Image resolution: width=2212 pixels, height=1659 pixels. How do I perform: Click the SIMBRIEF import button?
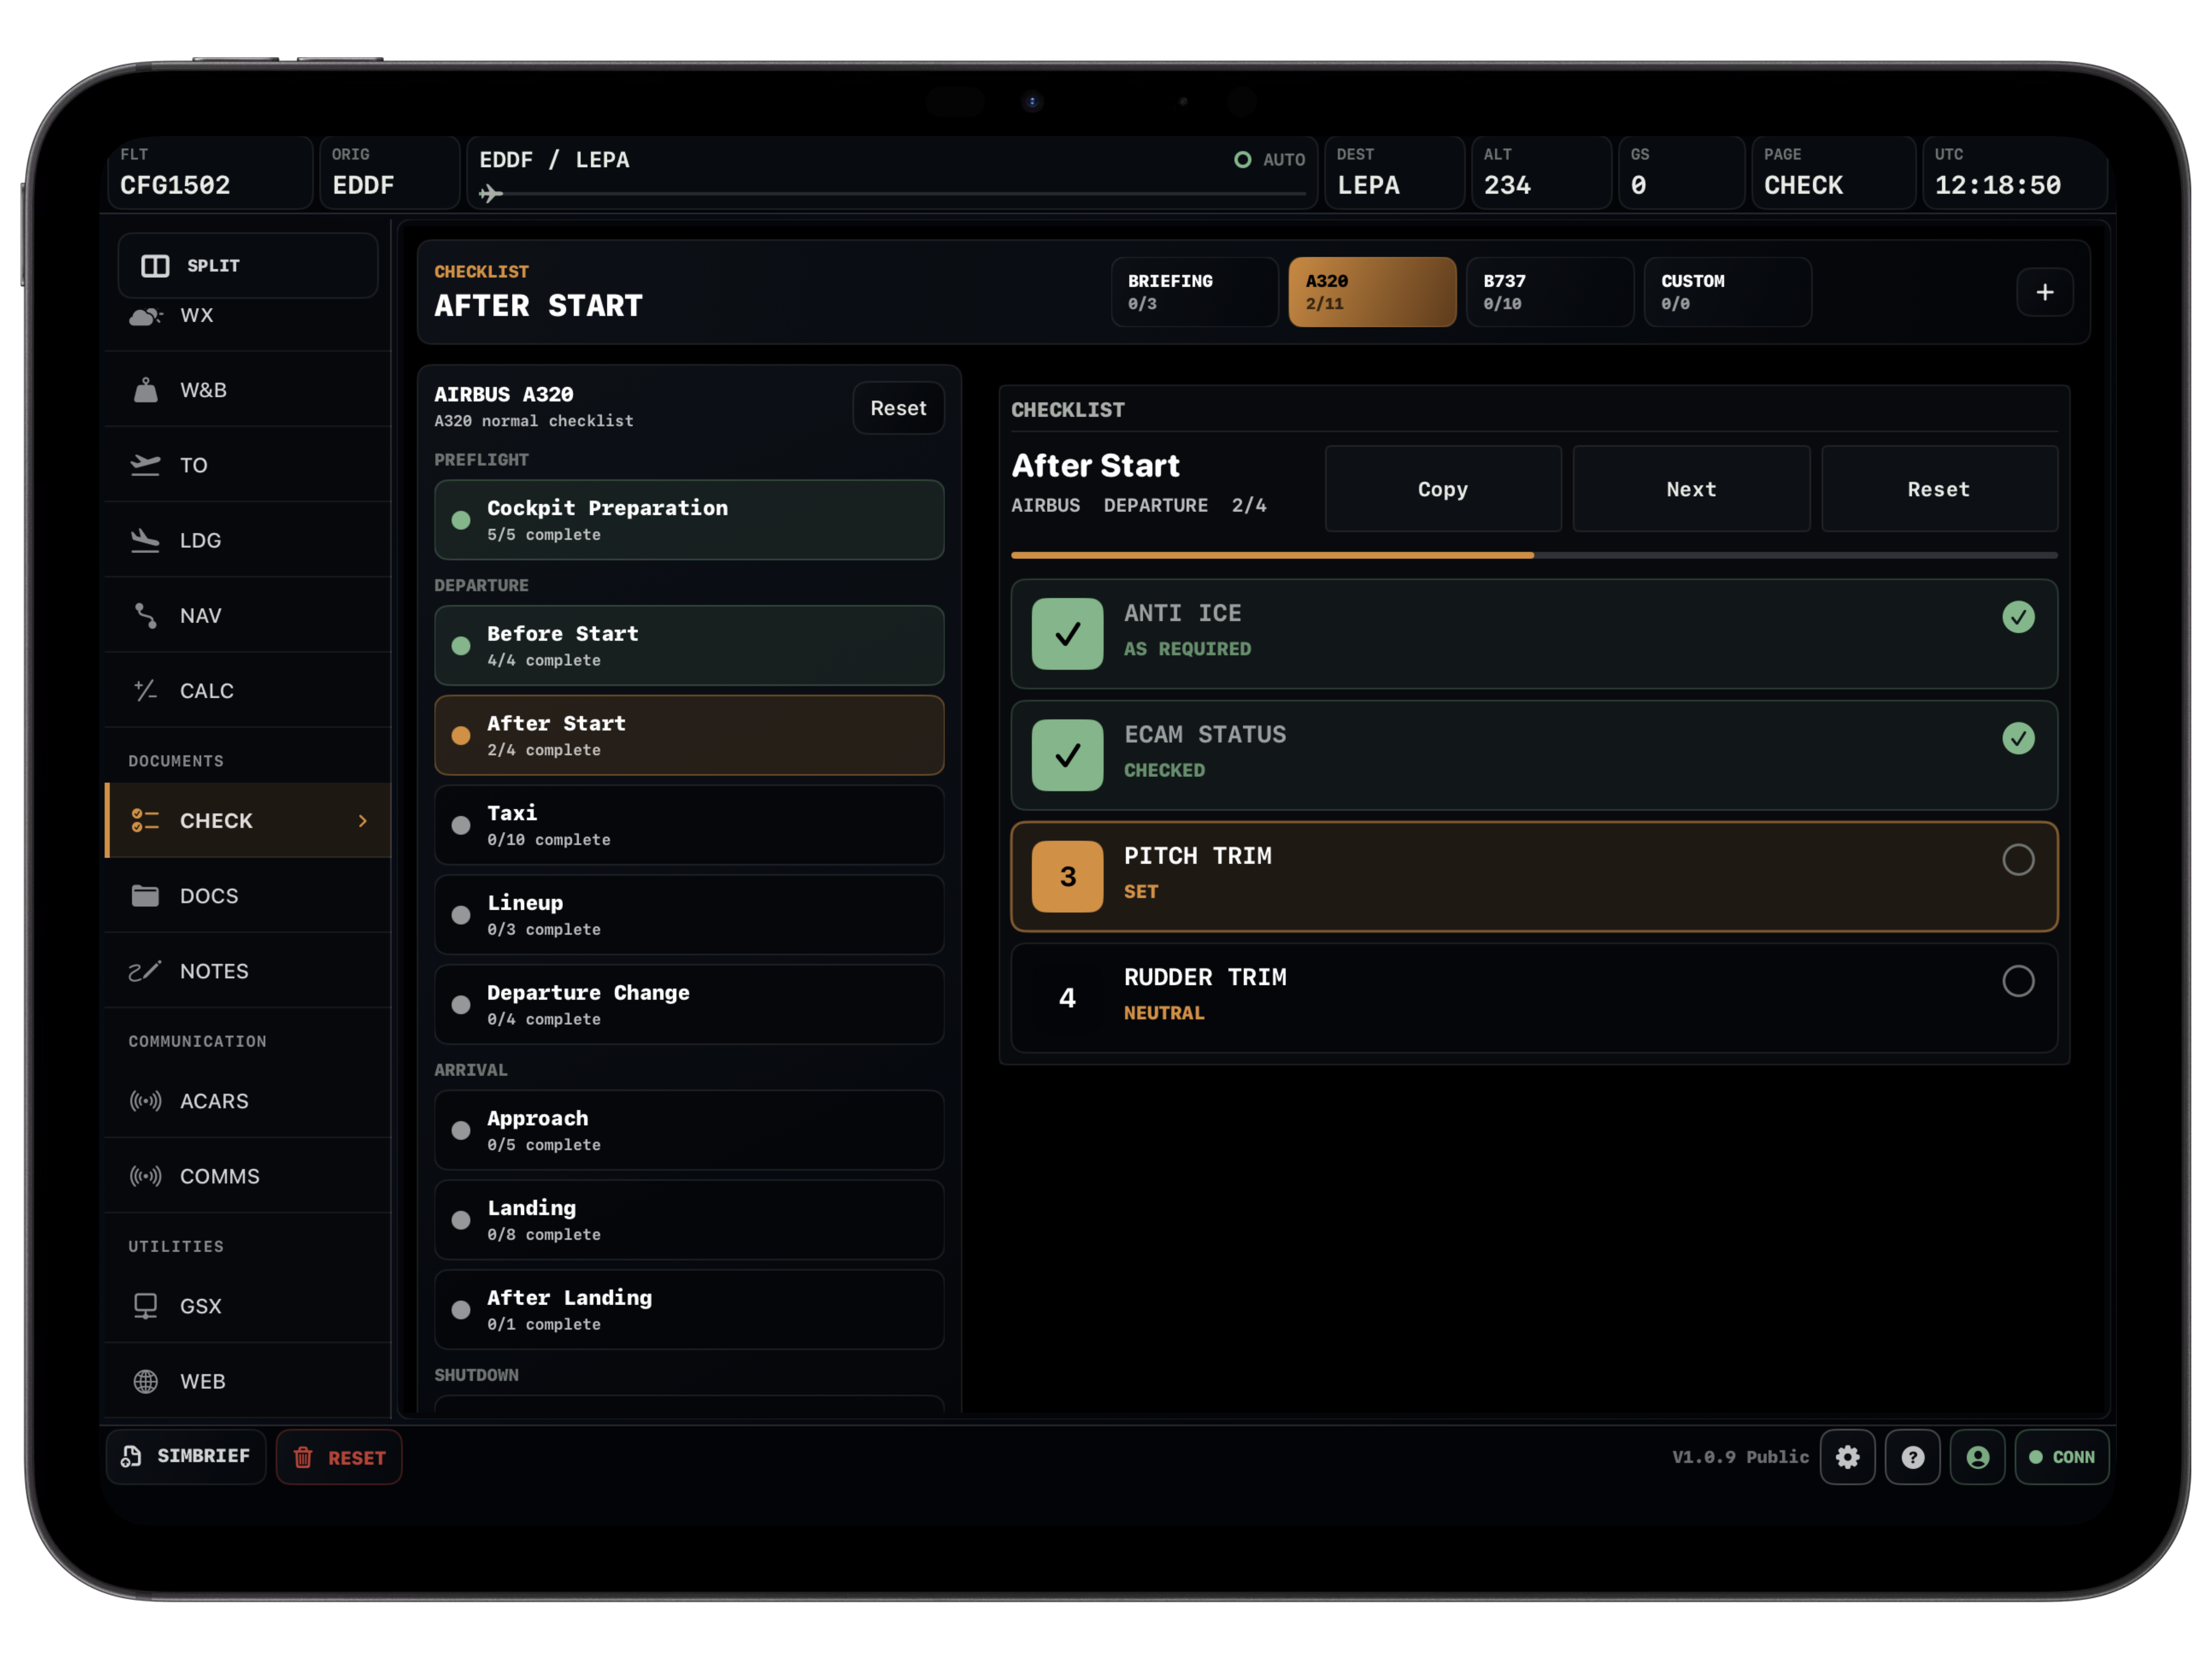[186, 1457]
